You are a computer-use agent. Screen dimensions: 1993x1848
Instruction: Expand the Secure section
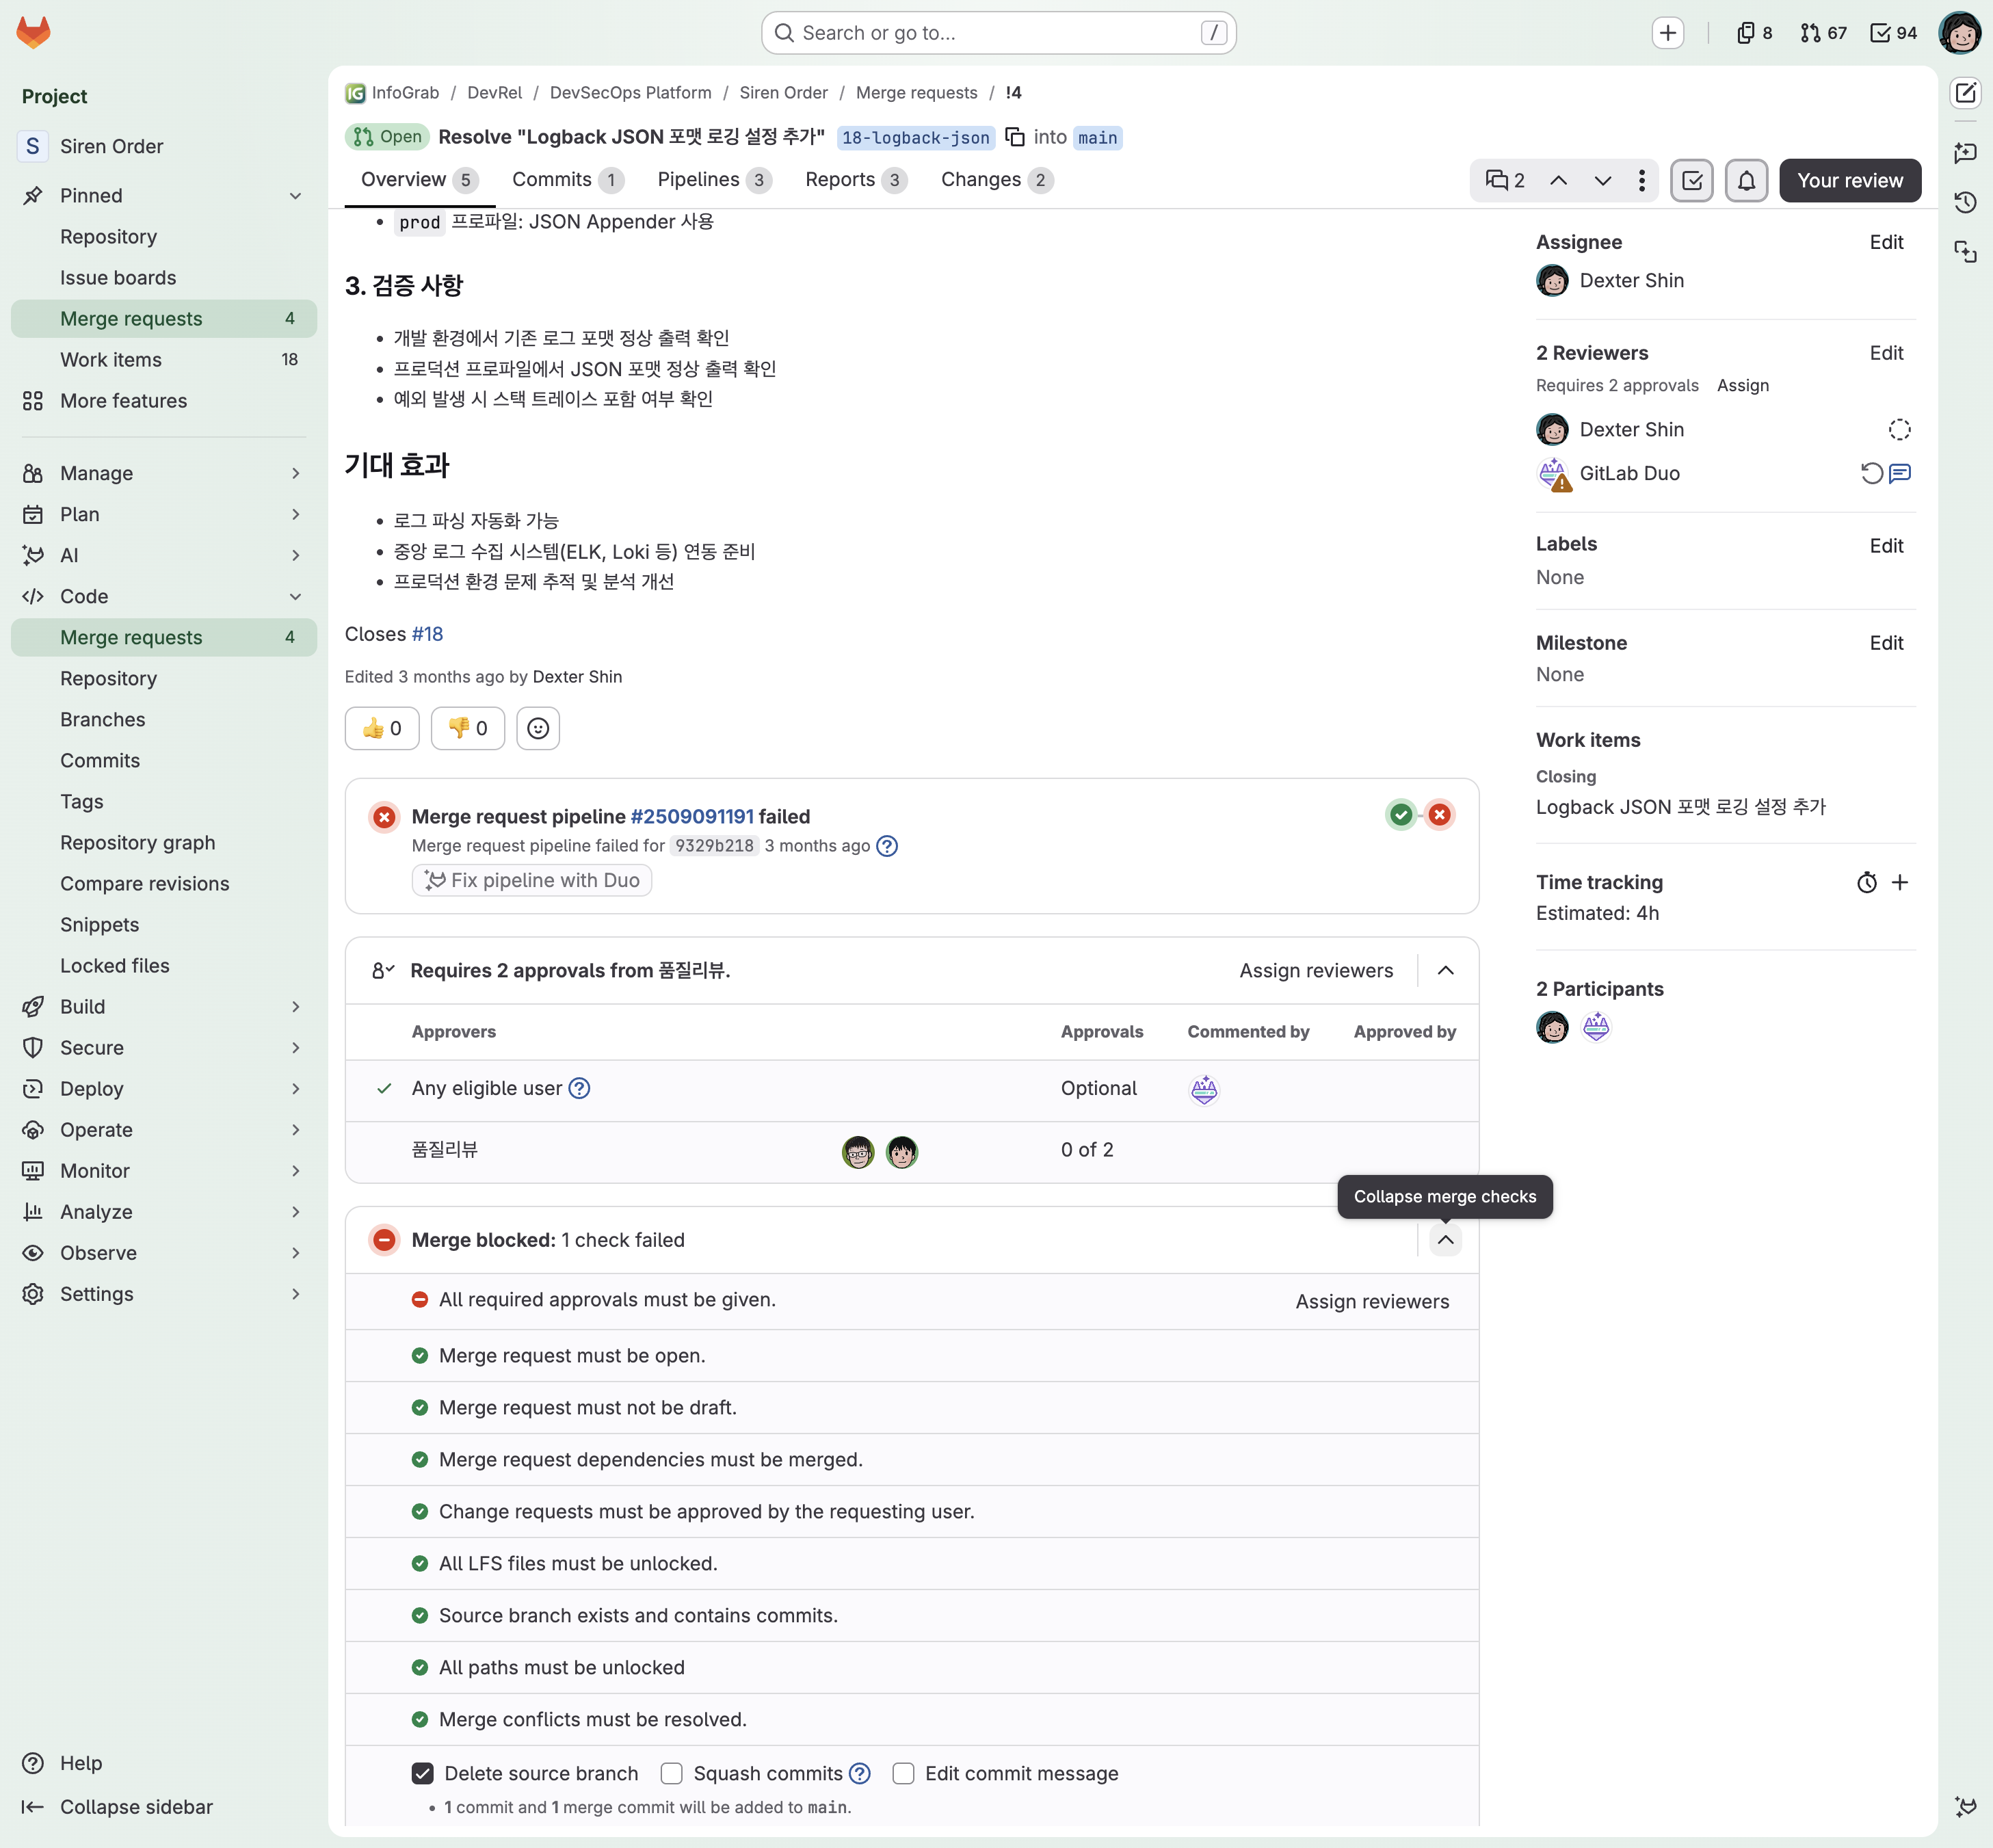point(164,1047)
